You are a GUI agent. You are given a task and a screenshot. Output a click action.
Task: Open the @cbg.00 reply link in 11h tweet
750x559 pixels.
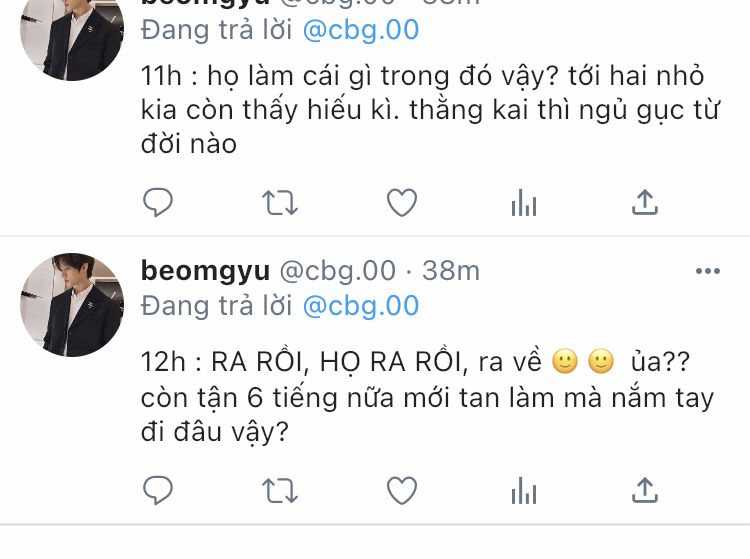click(361, 30)
